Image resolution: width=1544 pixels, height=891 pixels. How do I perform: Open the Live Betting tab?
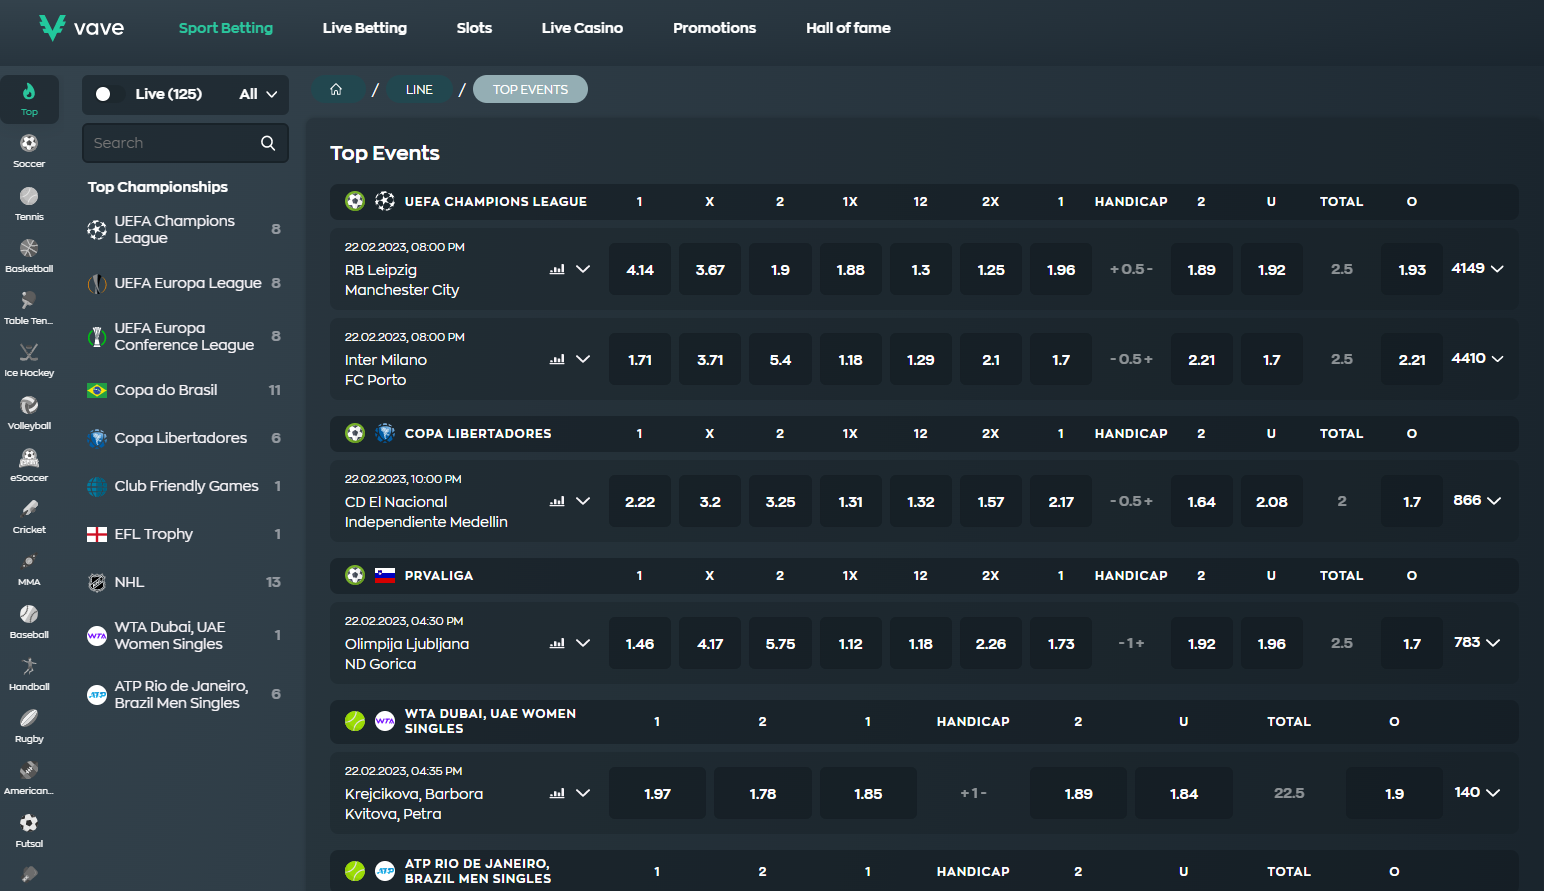365,28
